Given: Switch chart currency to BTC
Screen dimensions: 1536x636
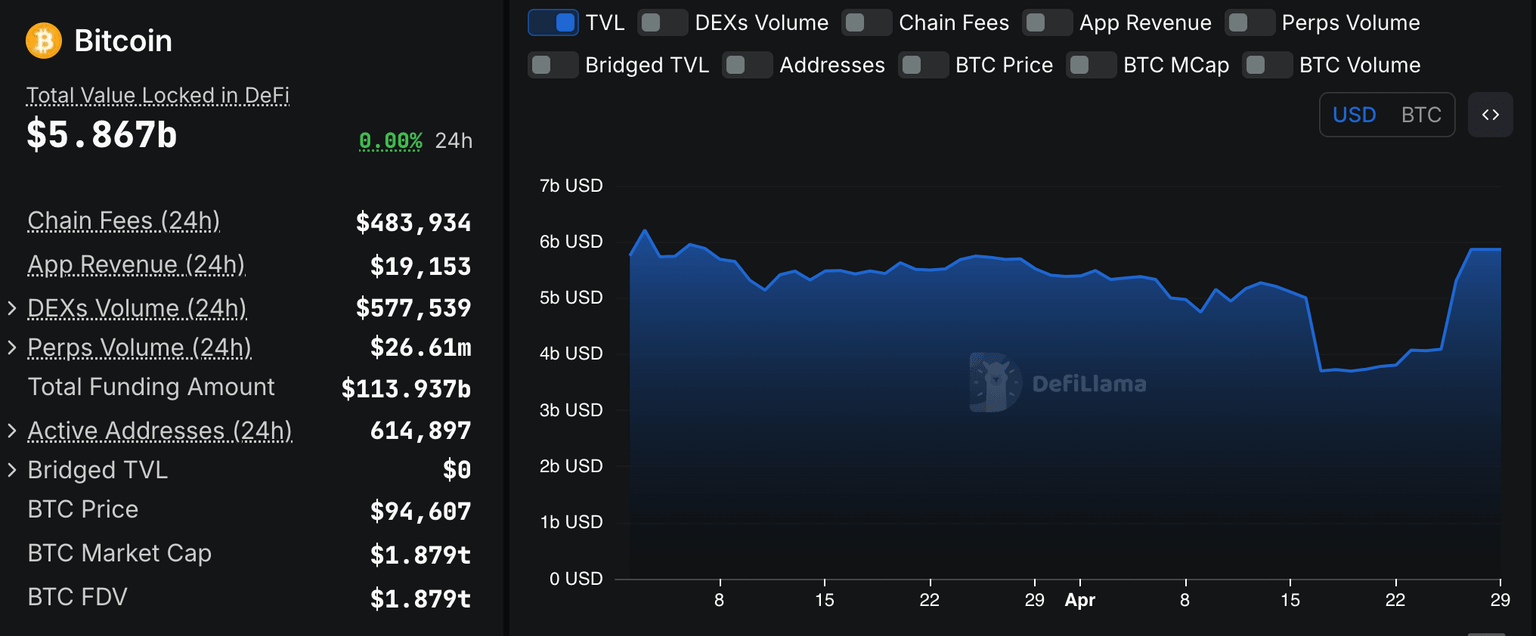Looking at the screenshot, I should point(1420,114).
